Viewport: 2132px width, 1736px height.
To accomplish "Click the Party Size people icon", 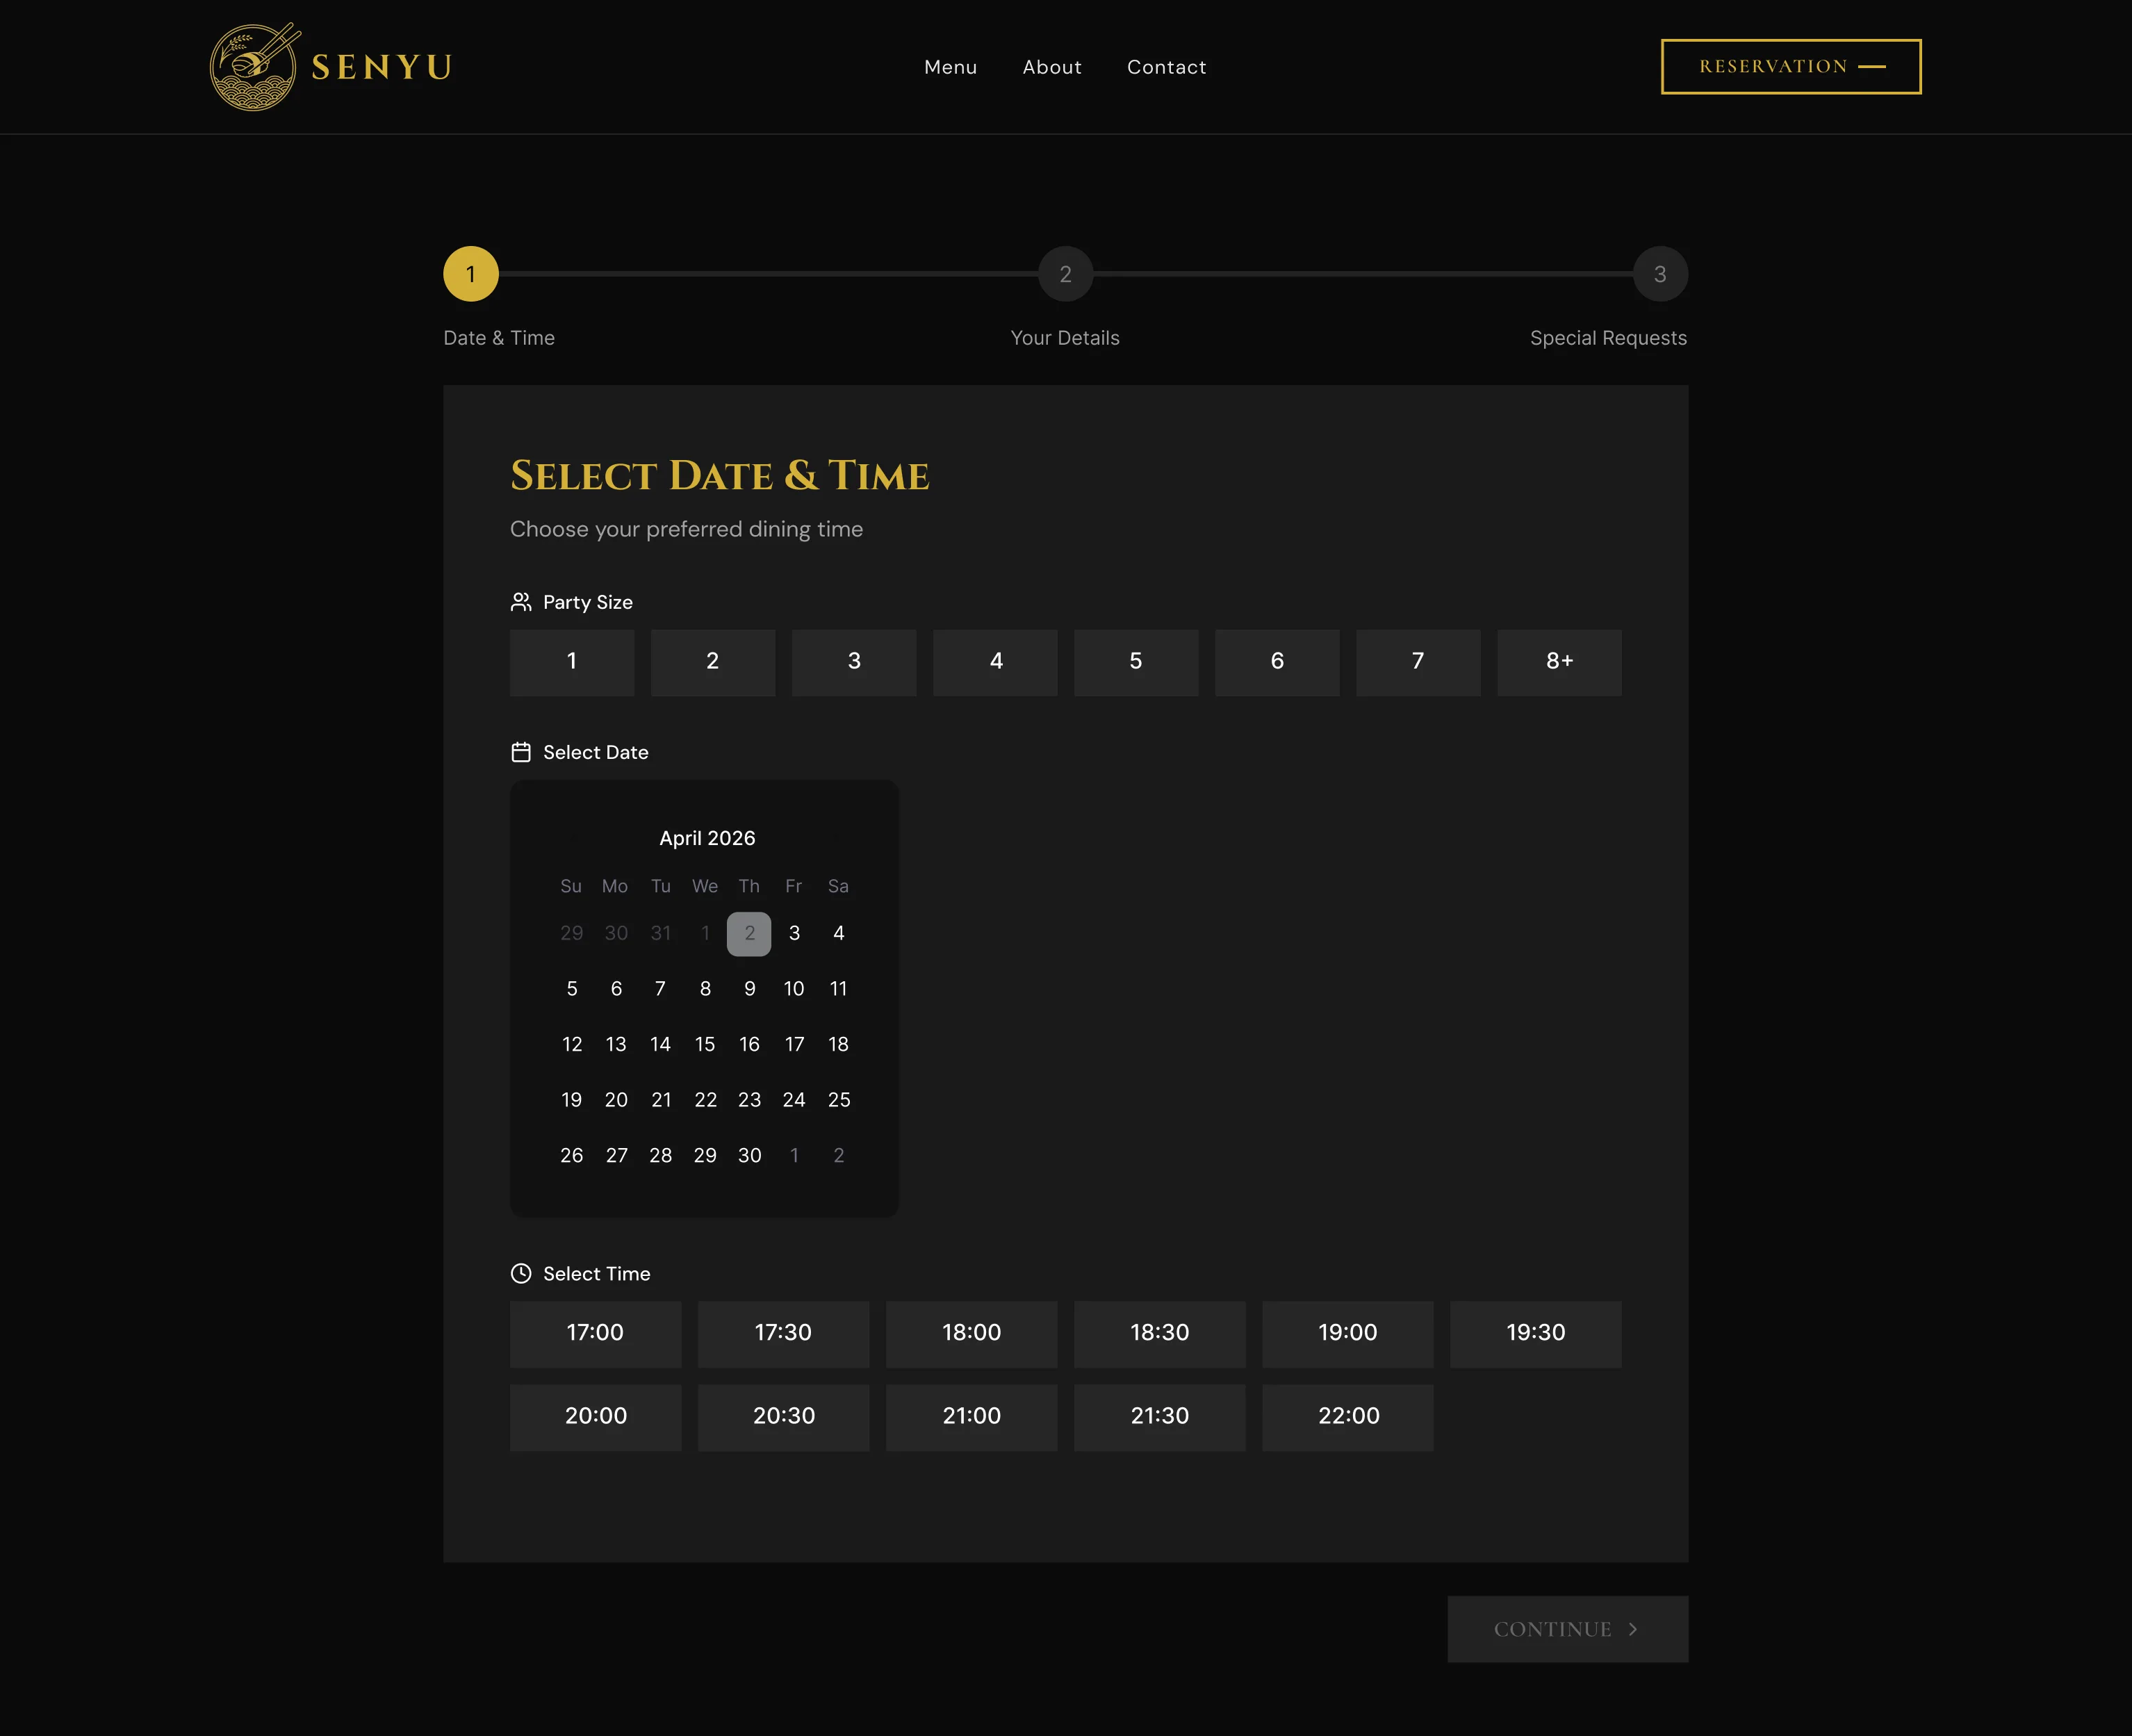I will (521, 602).
